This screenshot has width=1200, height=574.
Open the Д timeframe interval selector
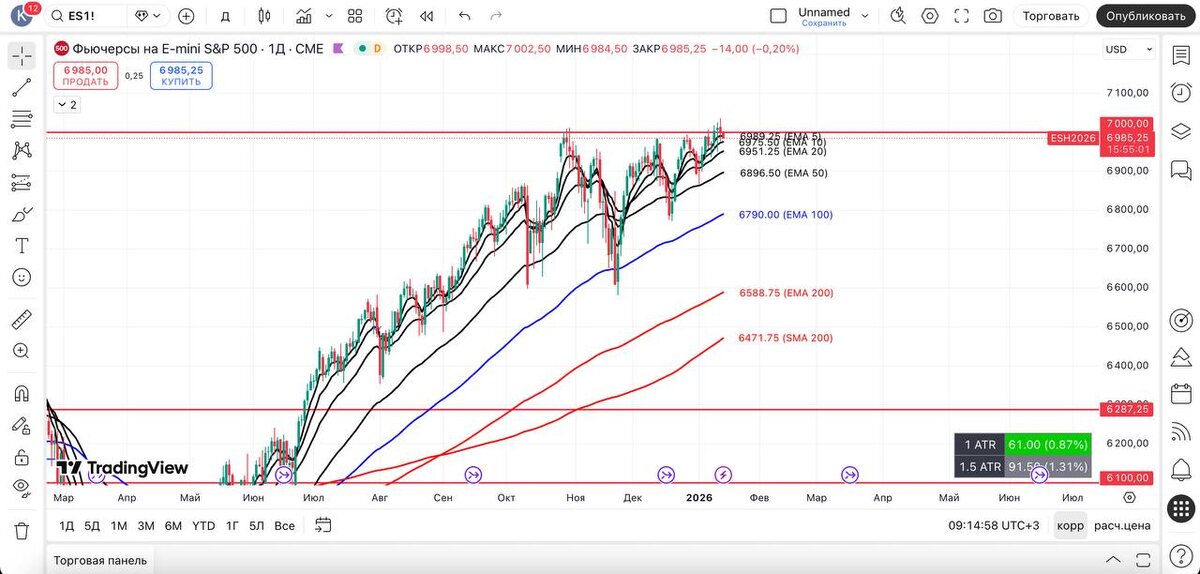(x=225, y=16)
